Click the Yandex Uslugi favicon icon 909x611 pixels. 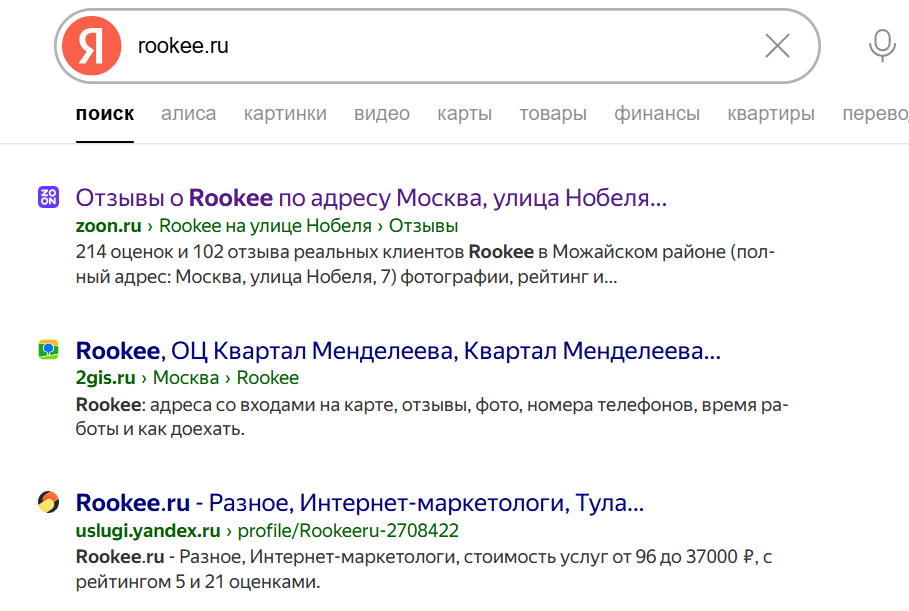click(x=48, y=502)
